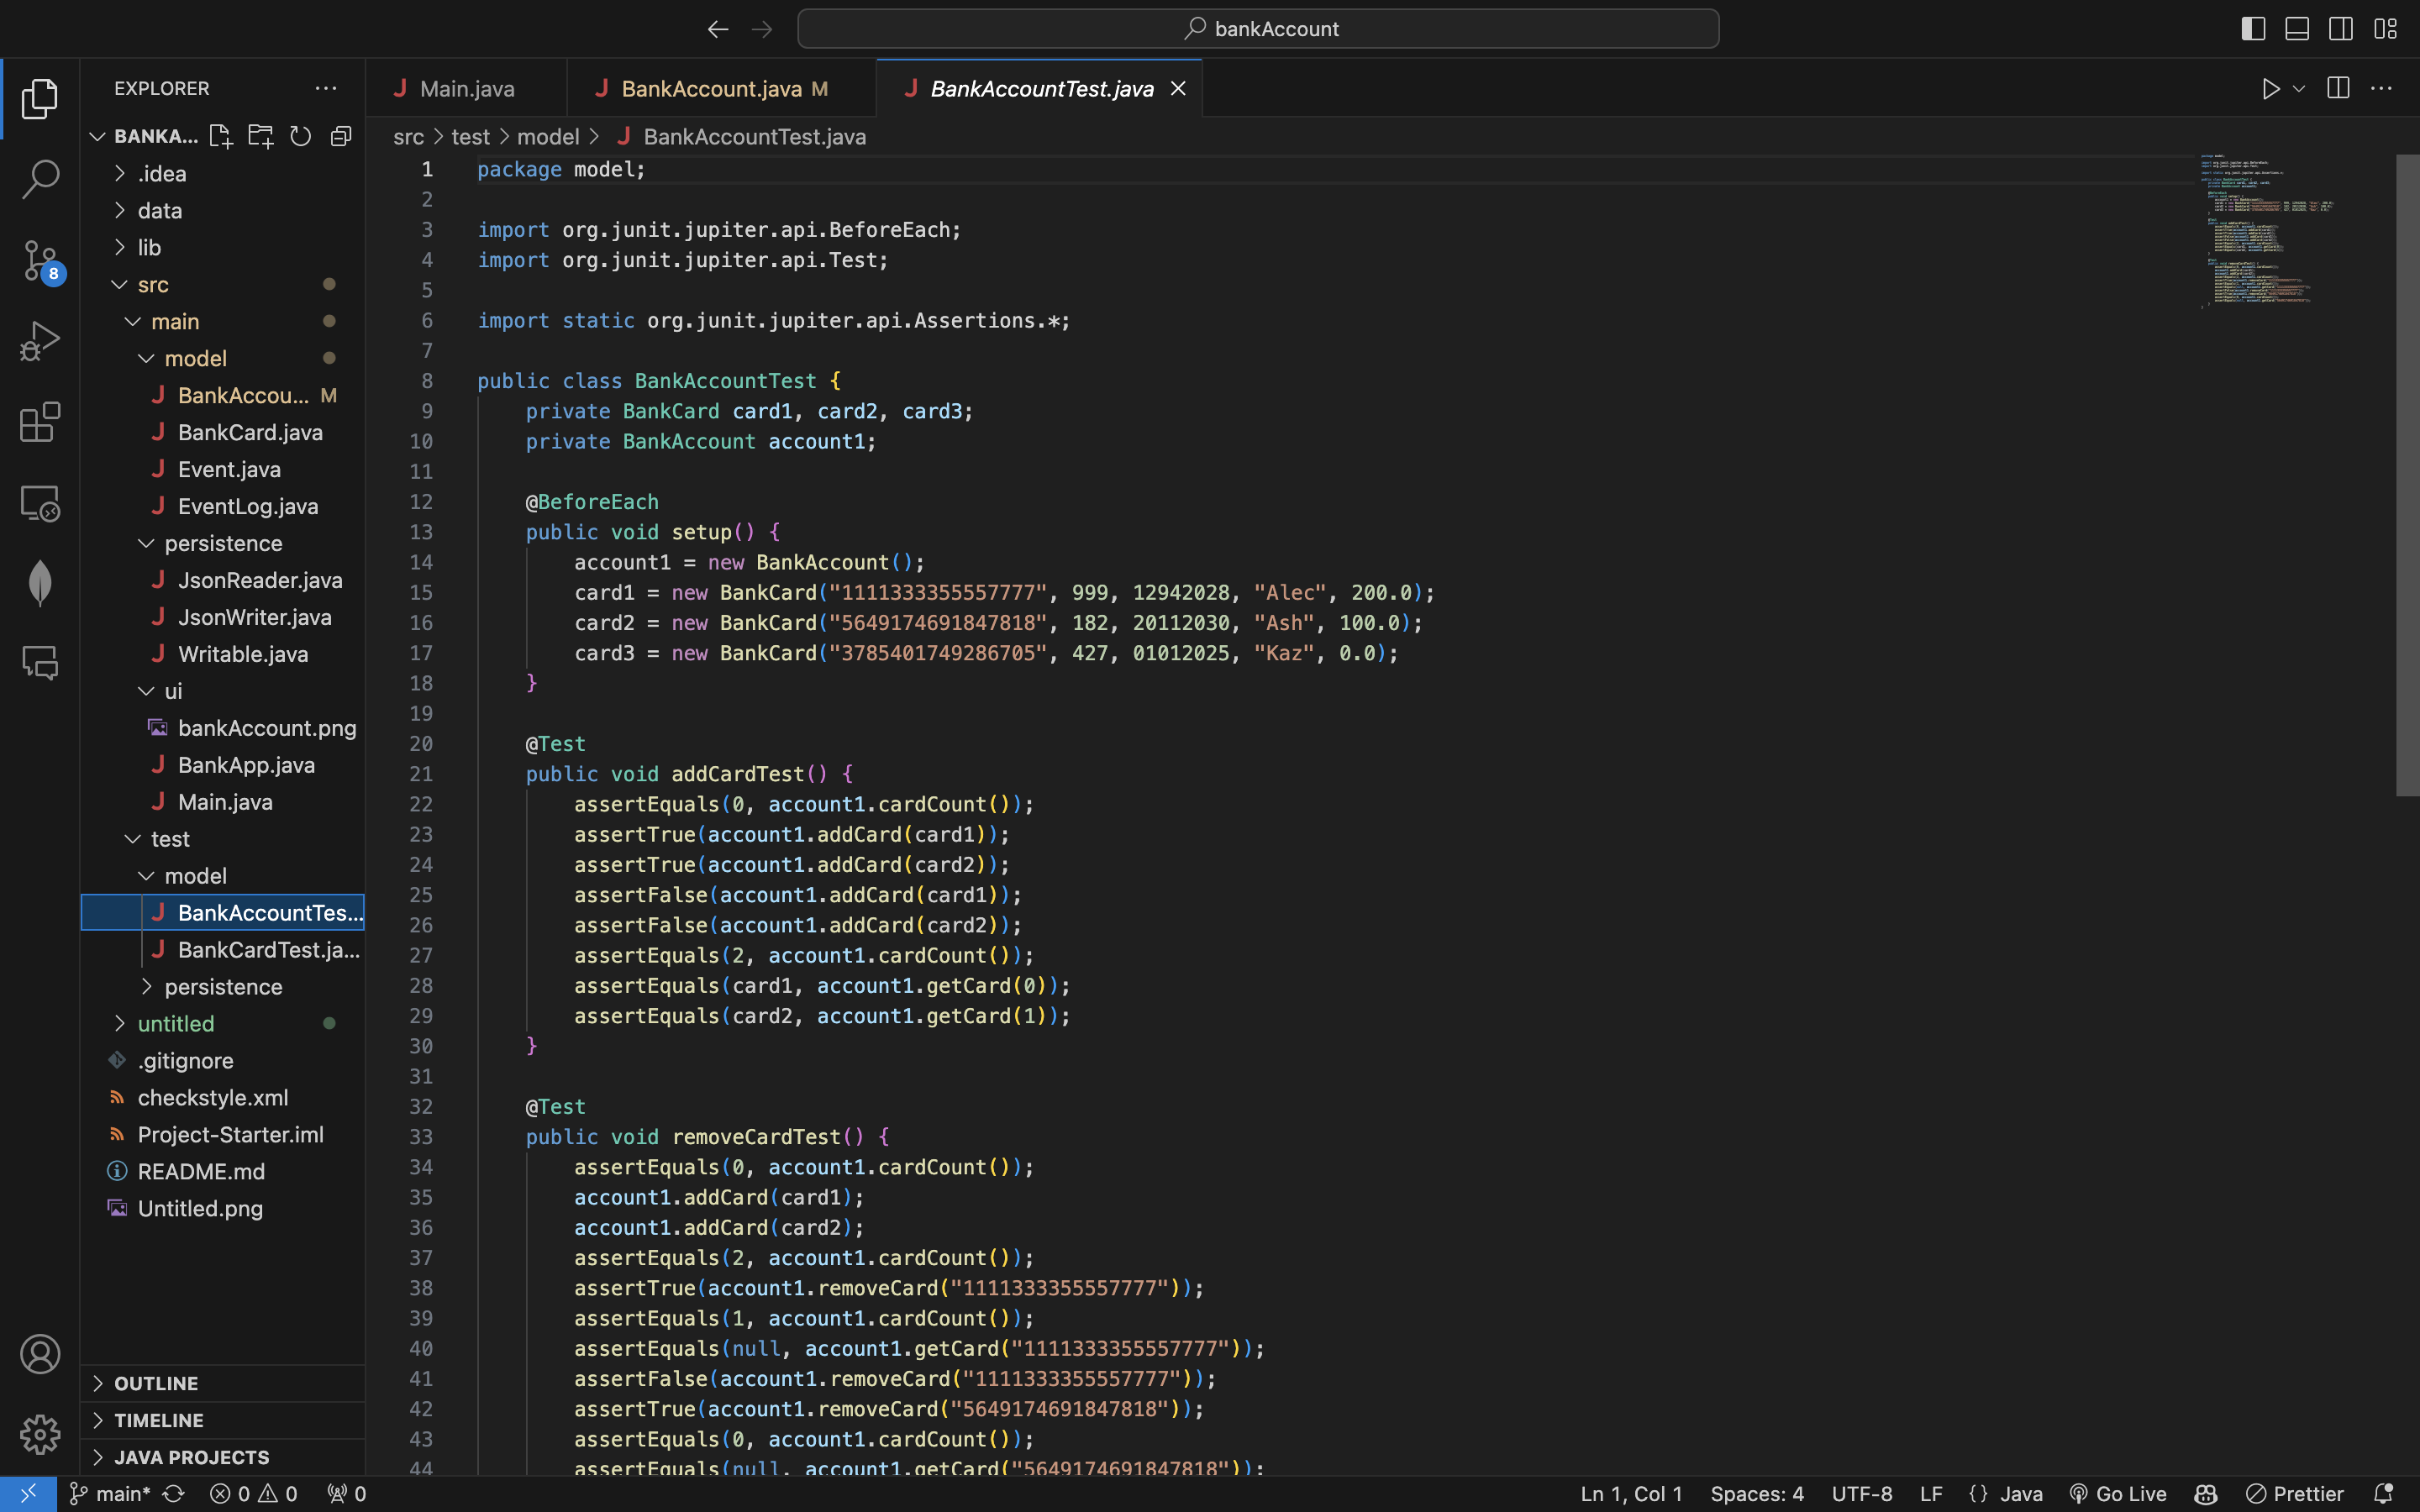Open BankCardTest.java in the explorer
Viewport: 2420px width, 1512px height.
tap(222, 950)
